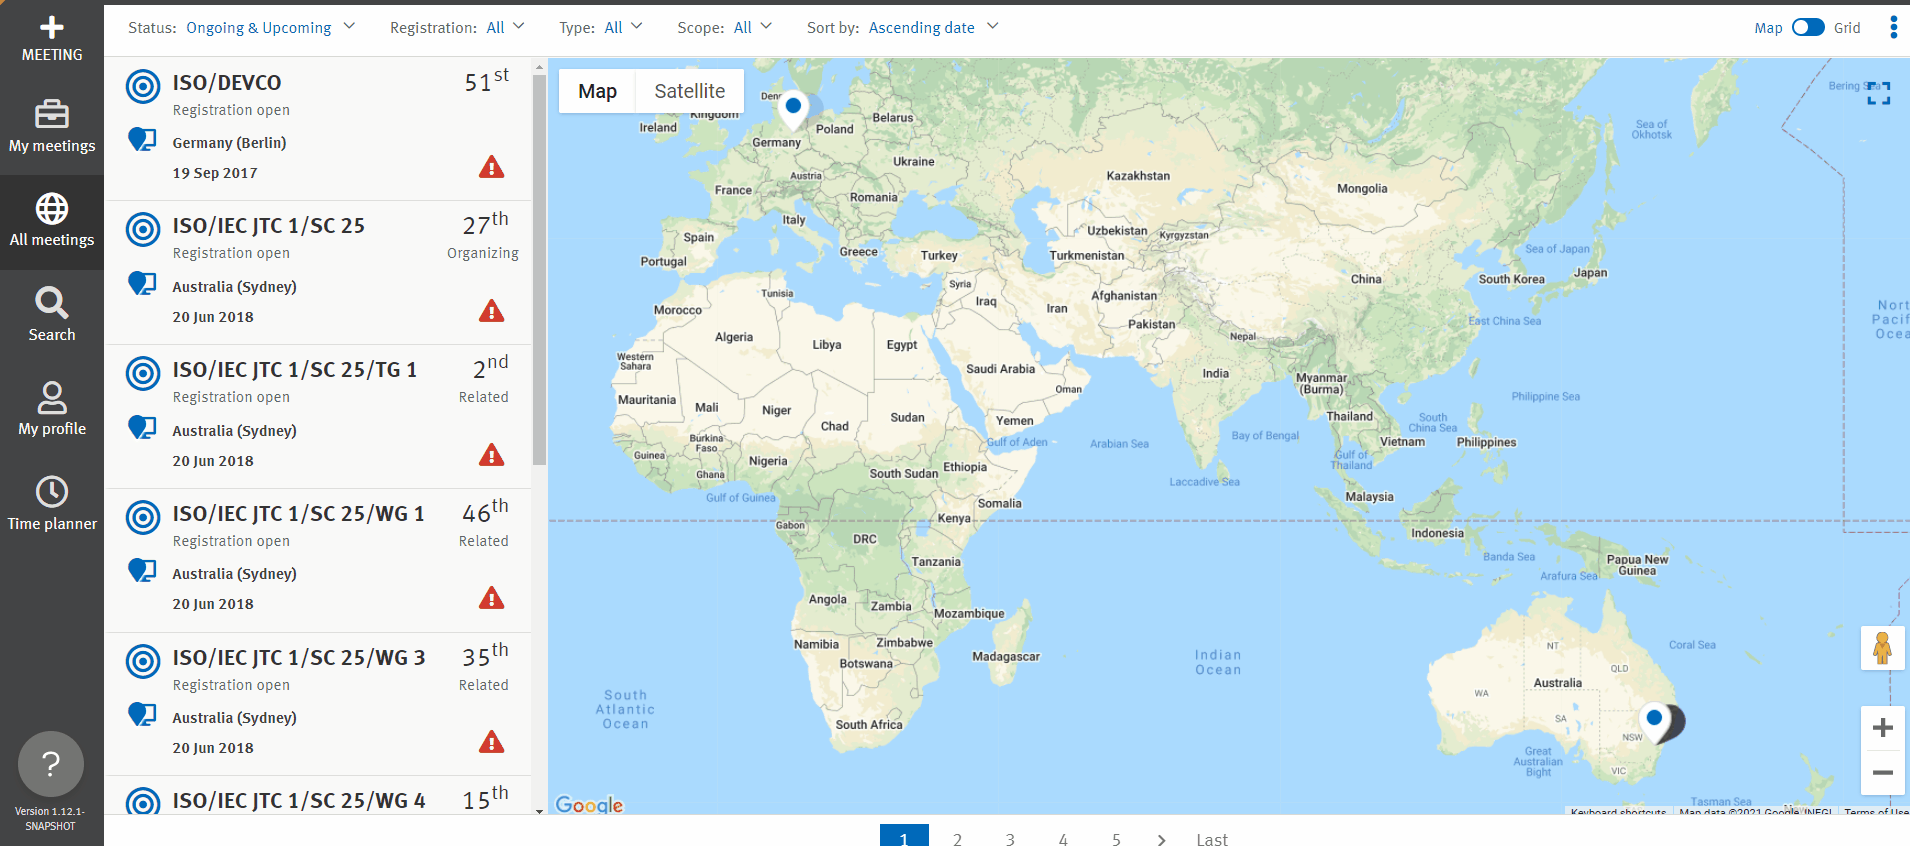1910x846 pixels.
Task: Switch to Satellite map view
Action: [689, 91]
